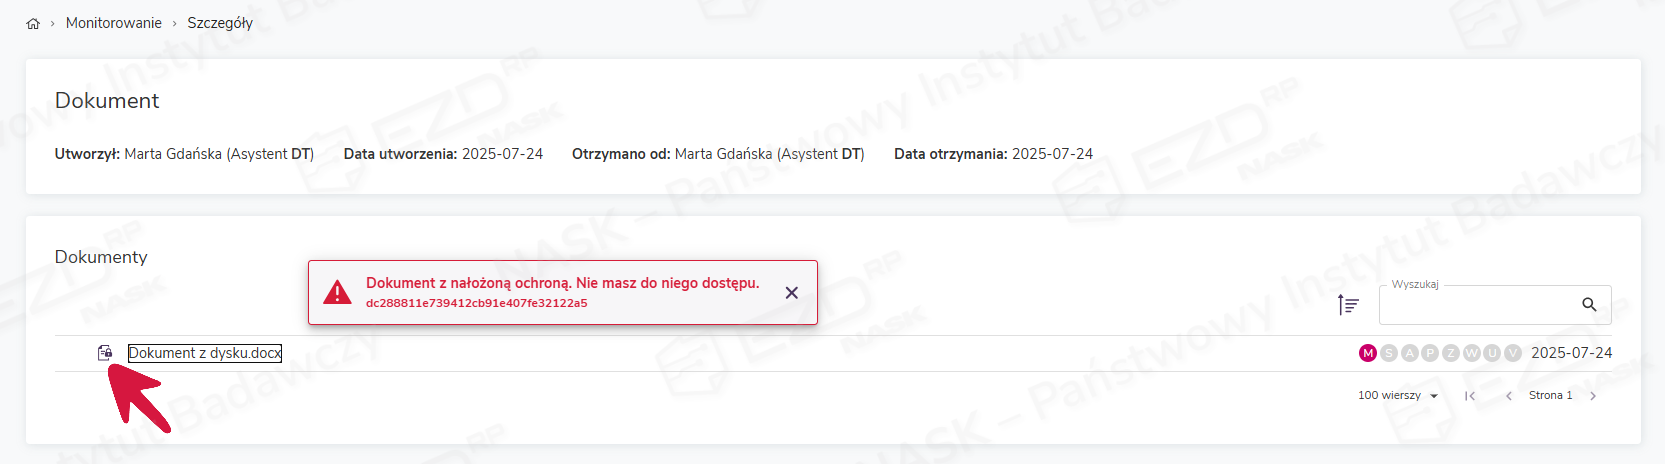1665x464 pixels.
Task: Click the red warning triangle icon
Action: click(x=338, y=292)
